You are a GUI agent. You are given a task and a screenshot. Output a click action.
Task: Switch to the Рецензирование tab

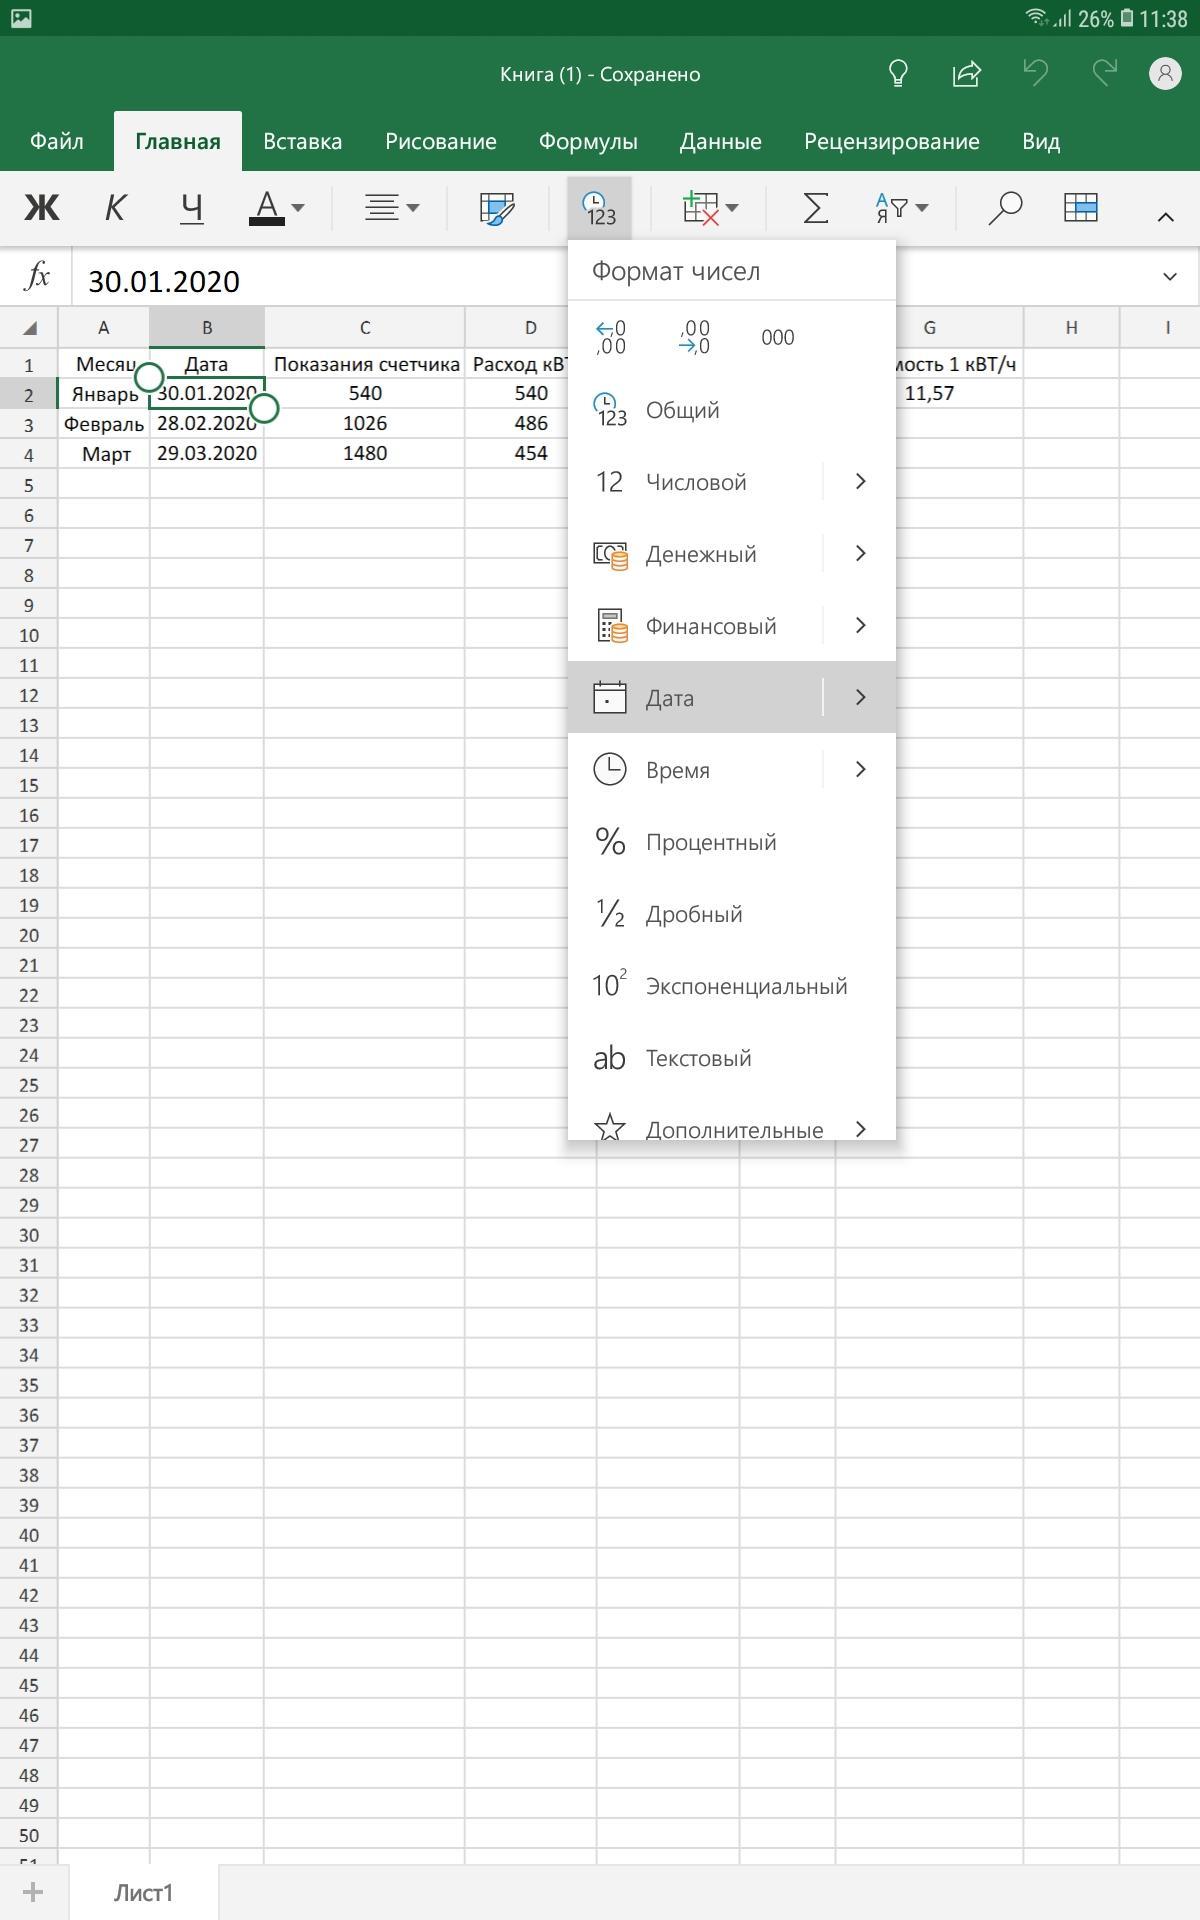[x=892, y=141]
